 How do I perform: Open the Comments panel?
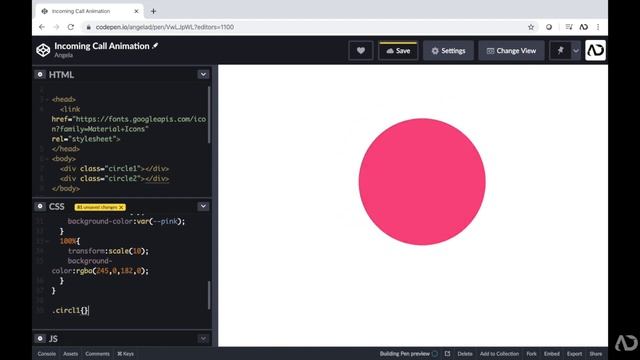97,354
